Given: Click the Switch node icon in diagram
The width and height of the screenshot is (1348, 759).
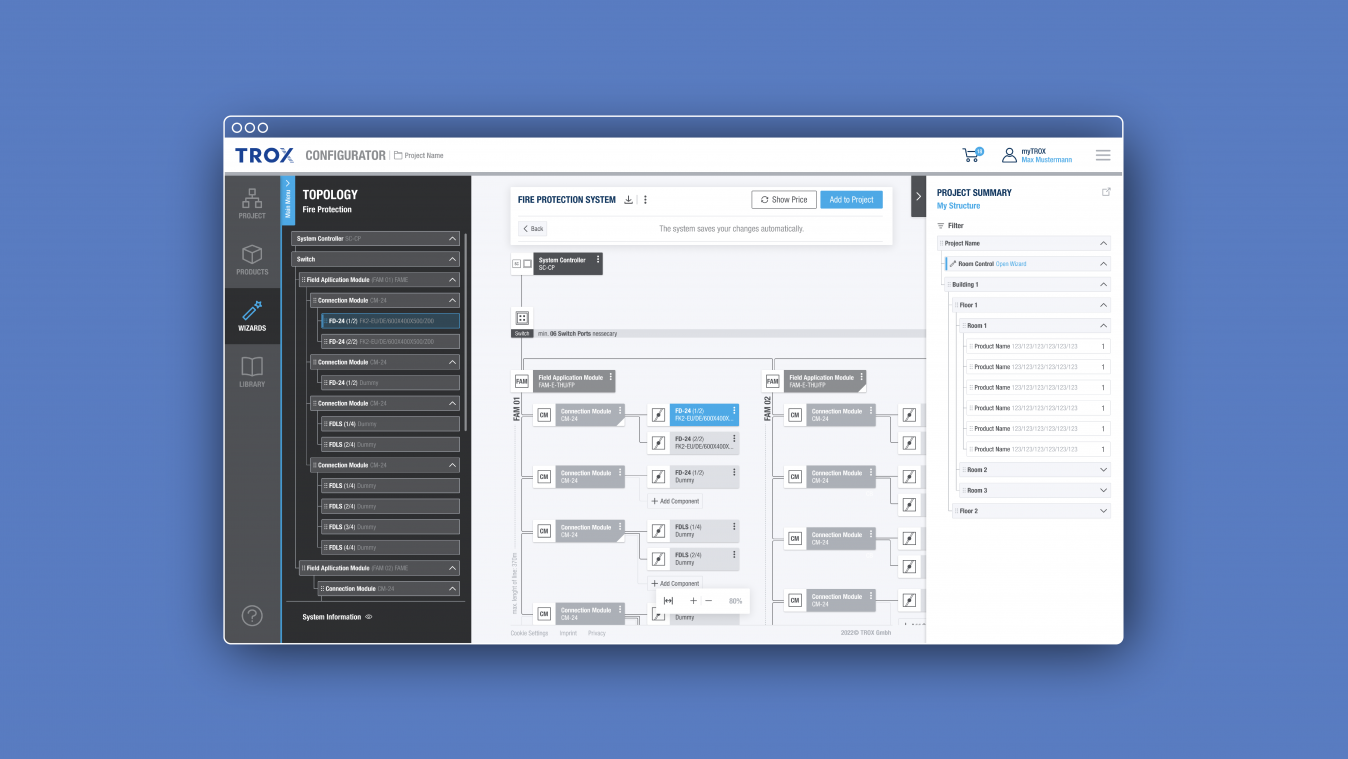Looking at the screenshot, I should 522,318.
